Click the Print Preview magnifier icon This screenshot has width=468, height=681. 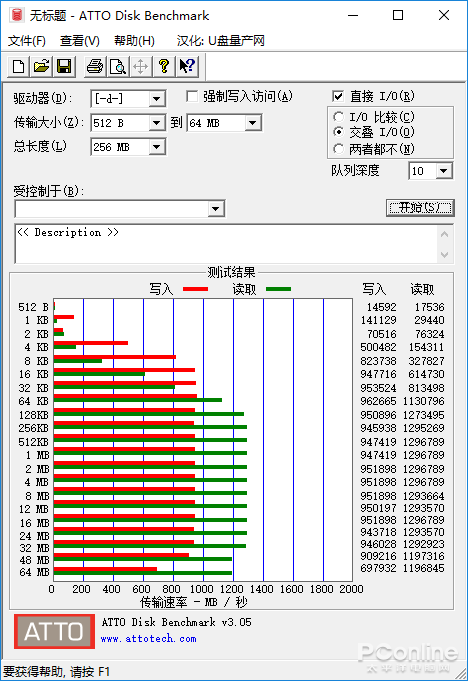pyautogui.click(x=118, y=66)
